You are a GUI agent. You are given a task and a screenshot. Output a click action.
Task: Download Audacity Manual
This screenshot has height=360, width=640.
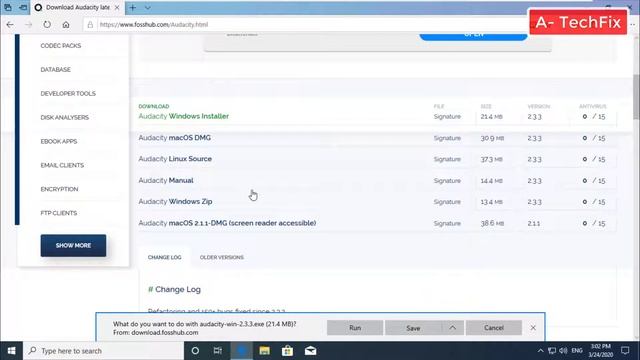pos(166,180)
